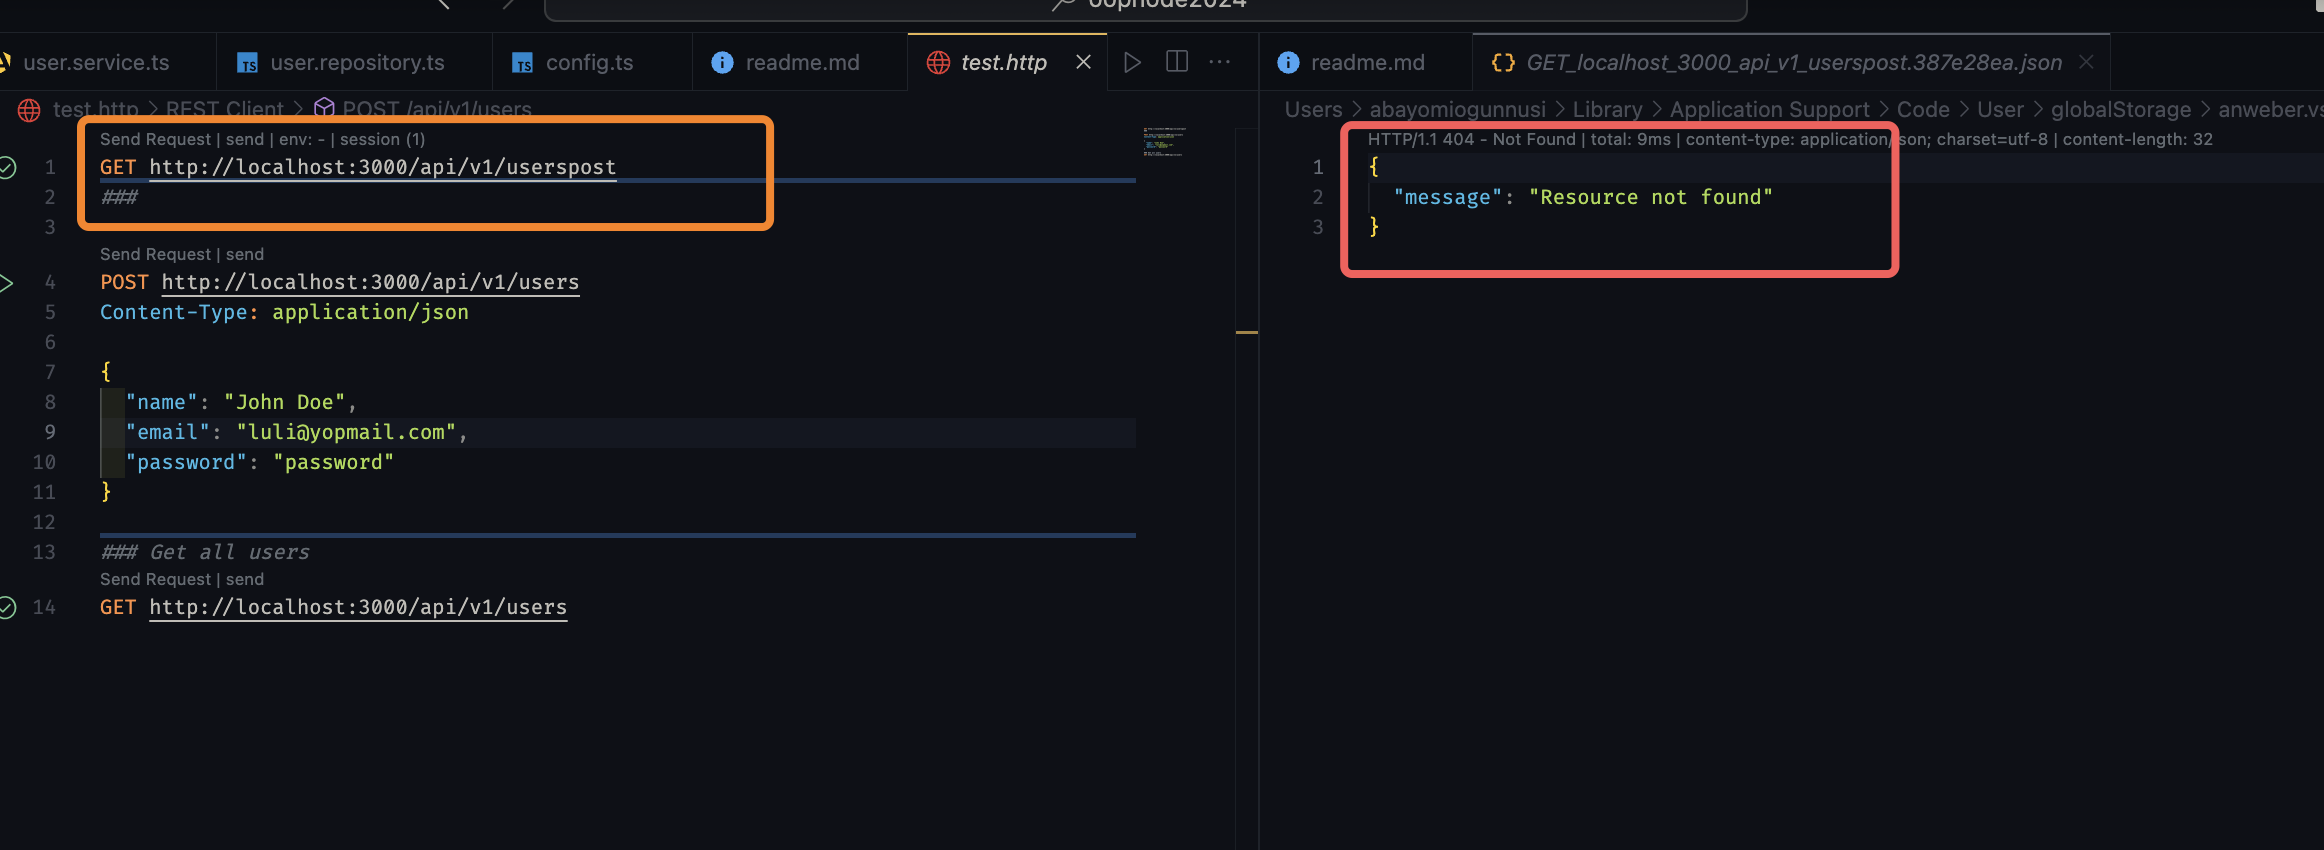Click the Users breadcrumb in response pane
2324x850 pixels.
1313,109
